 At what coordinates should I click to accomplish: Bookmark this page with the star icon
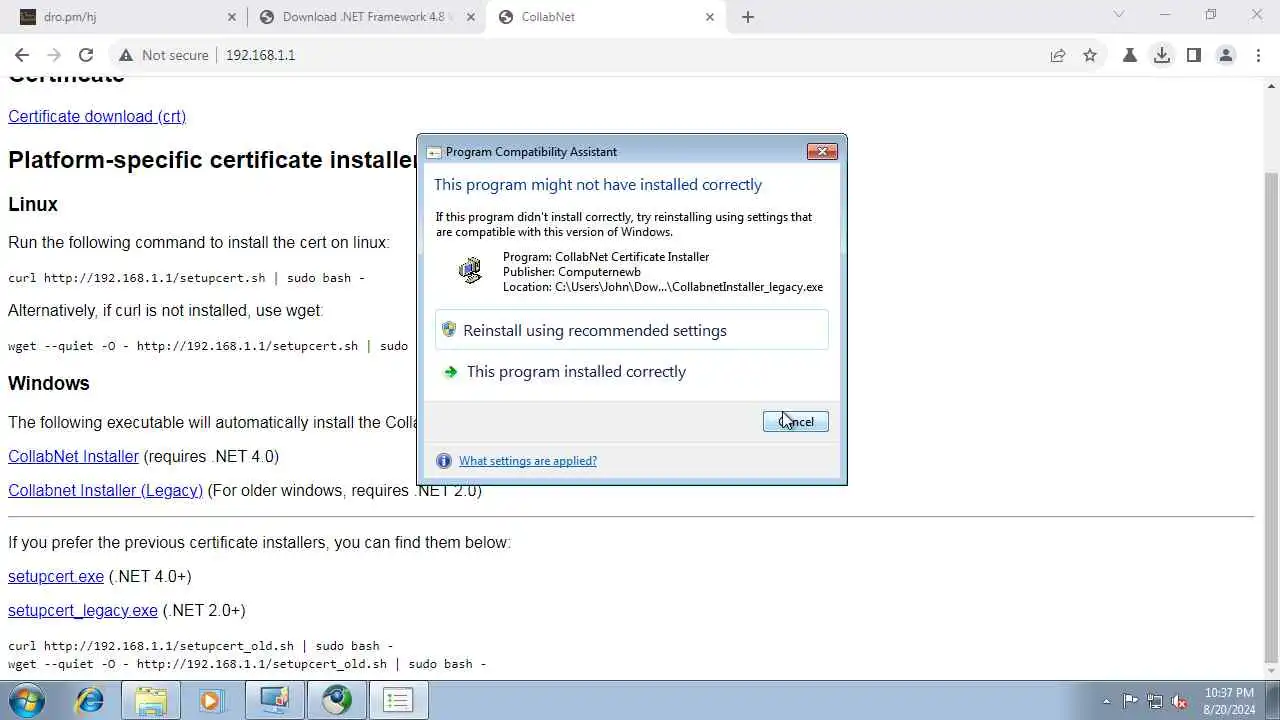[x=1090, y=55]
